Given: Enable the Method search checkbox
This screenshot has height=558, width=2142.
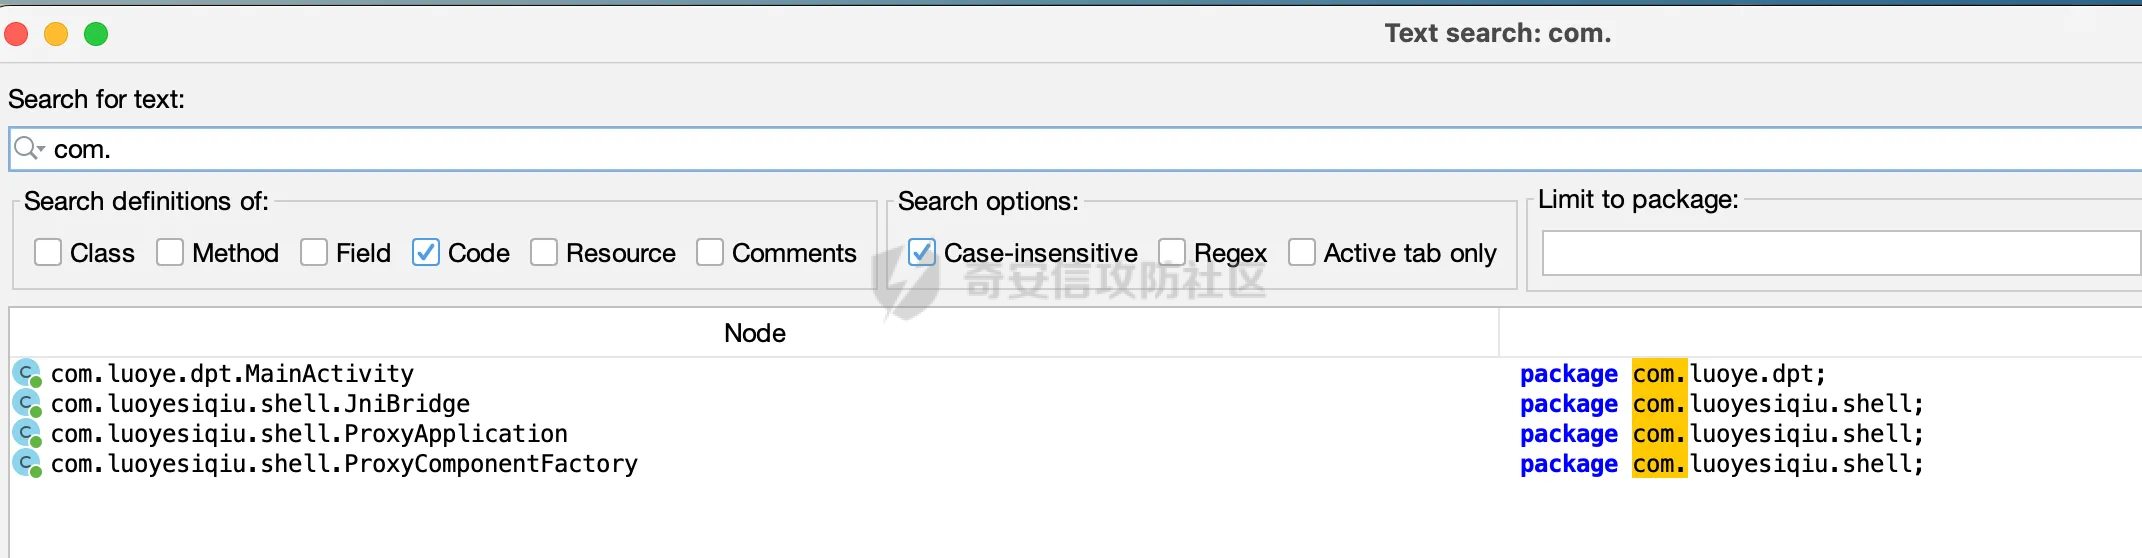Looking at the screenshot, I should point(170,252).
